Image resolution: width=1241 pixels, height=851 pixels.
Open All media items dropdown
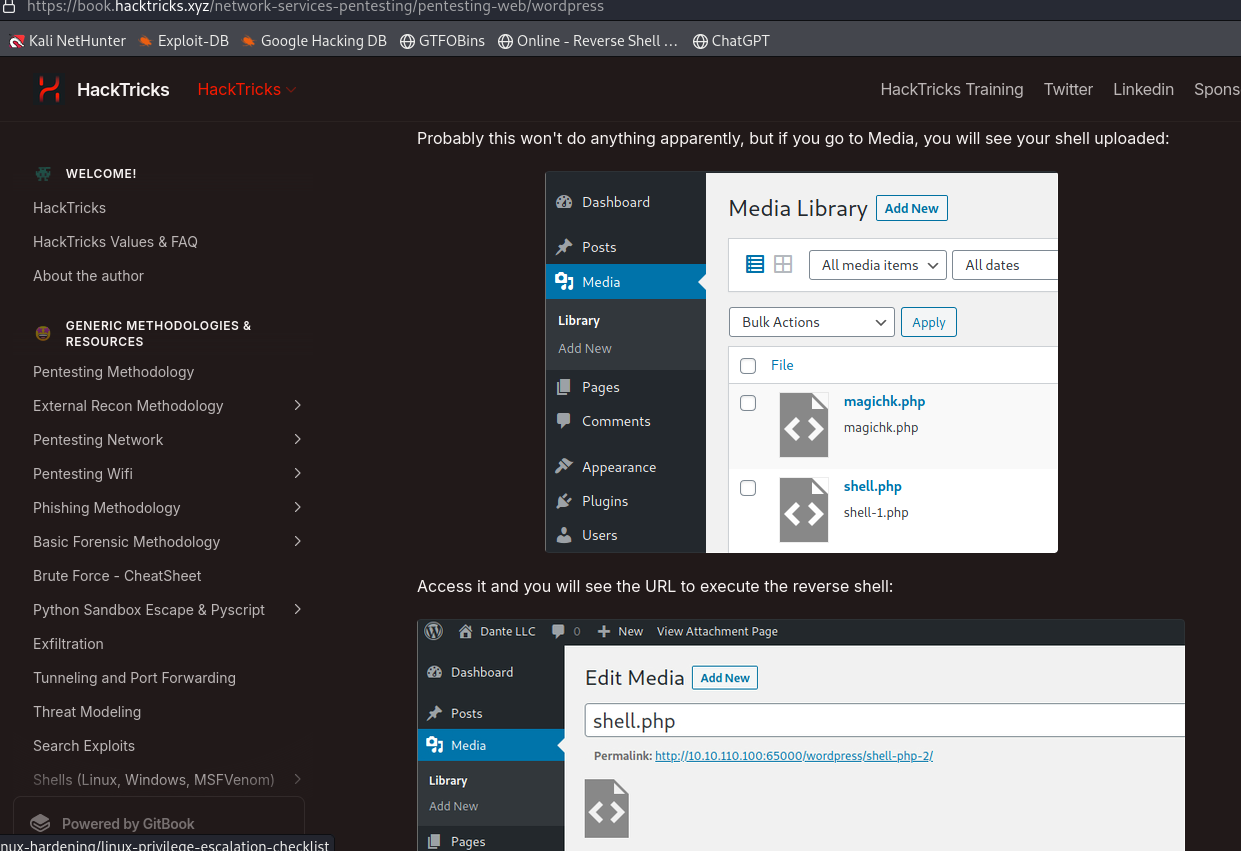pos(878,265)
